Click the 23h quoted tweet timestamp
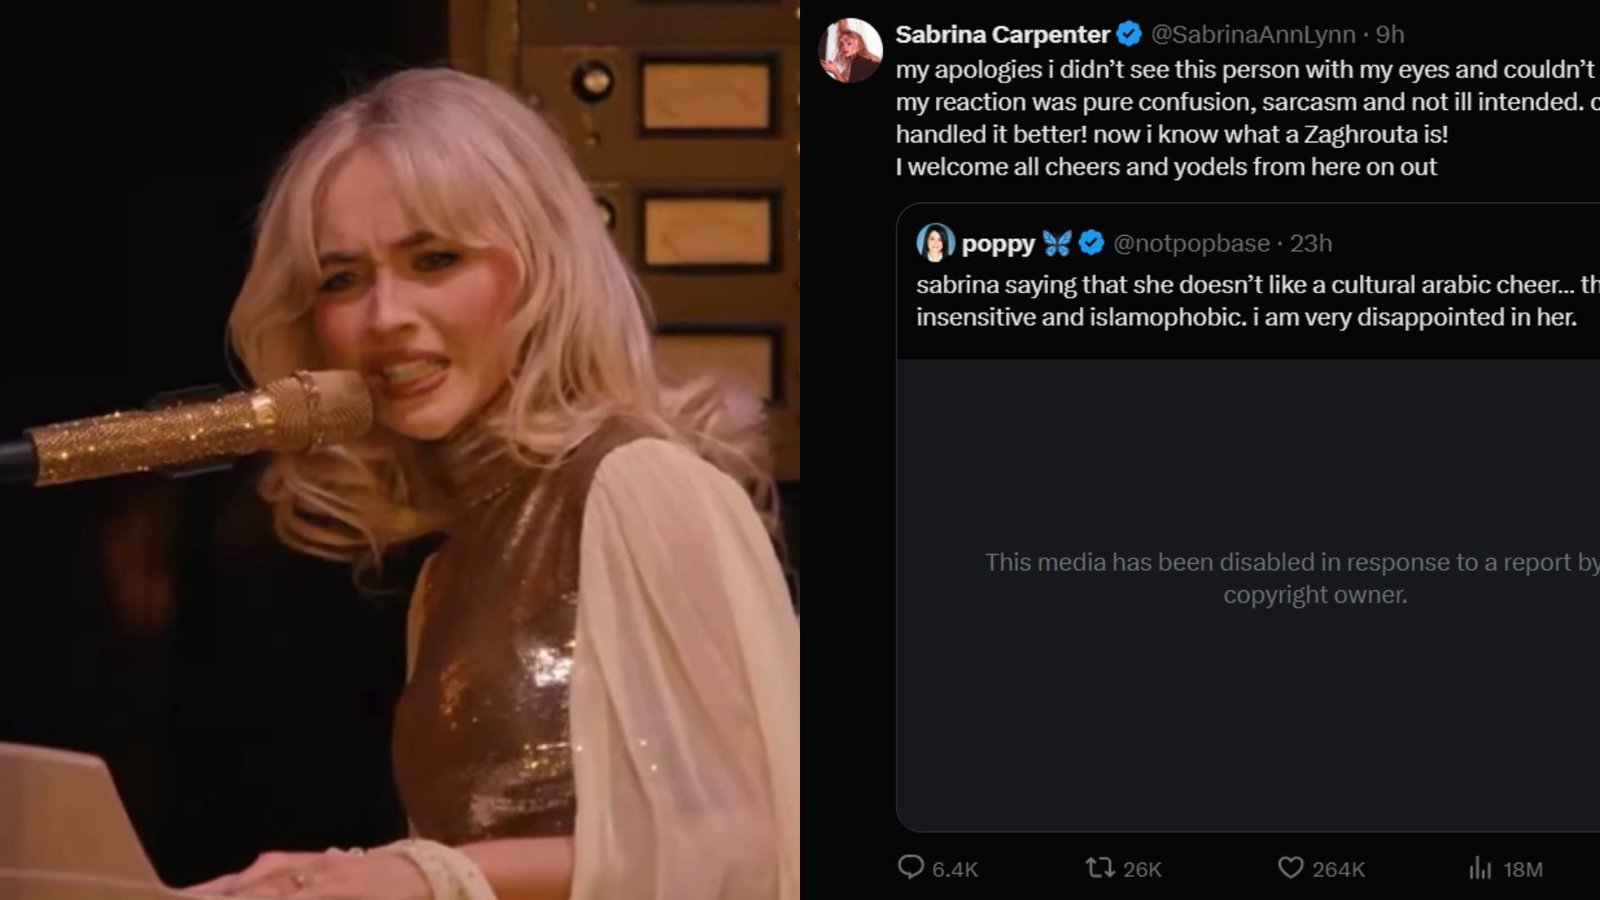 pos(1311,243)
